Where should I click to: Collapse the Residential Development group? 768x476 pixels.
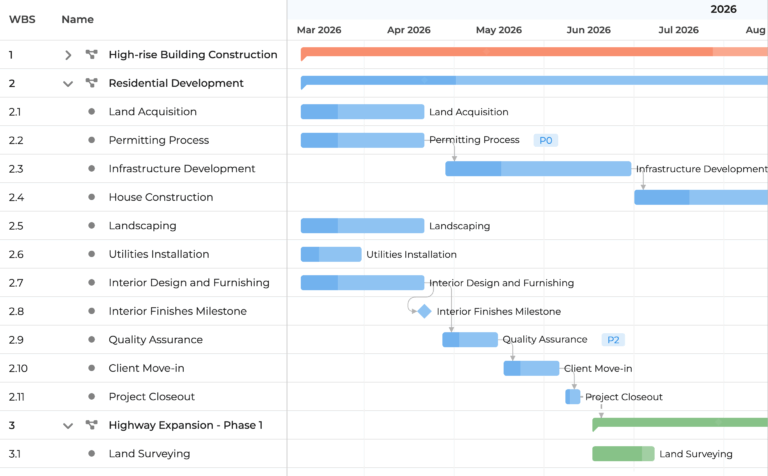(68, 84)
